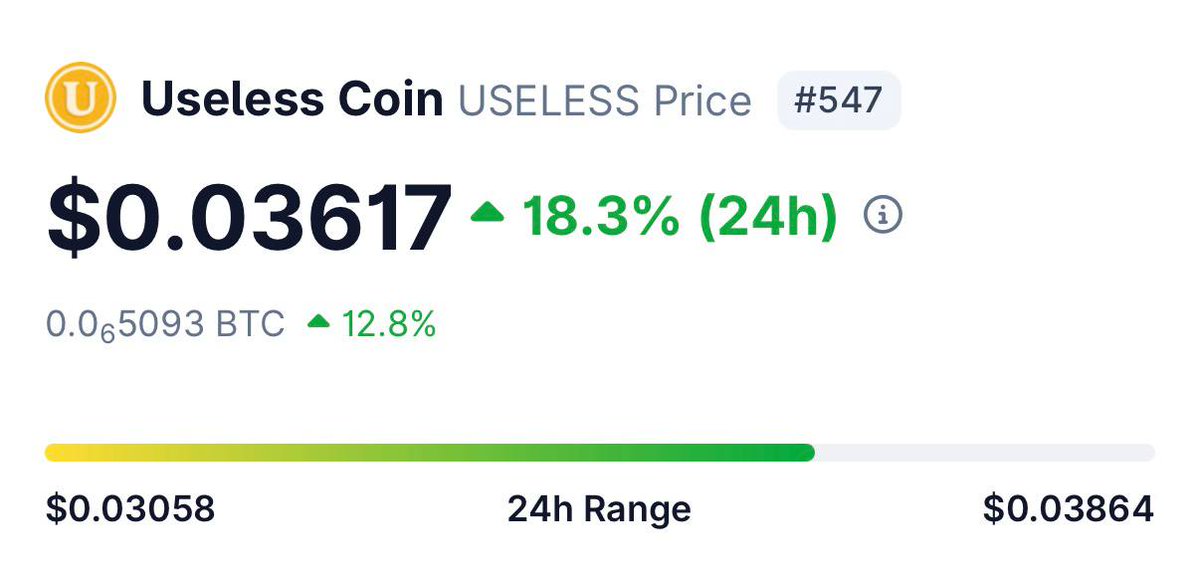Viewport: 1200px width, 571px height.
Task: Click the 24h Range label
Action: click(x=599, y=510)
